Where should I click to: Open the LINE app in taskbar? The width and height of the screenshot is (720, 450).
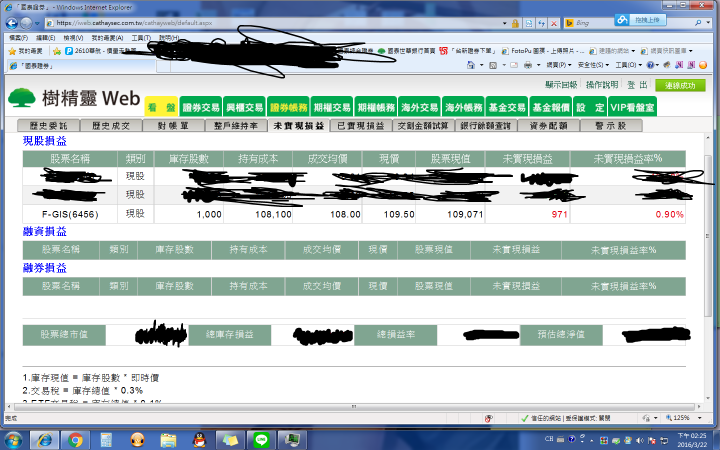pos(261,440)
